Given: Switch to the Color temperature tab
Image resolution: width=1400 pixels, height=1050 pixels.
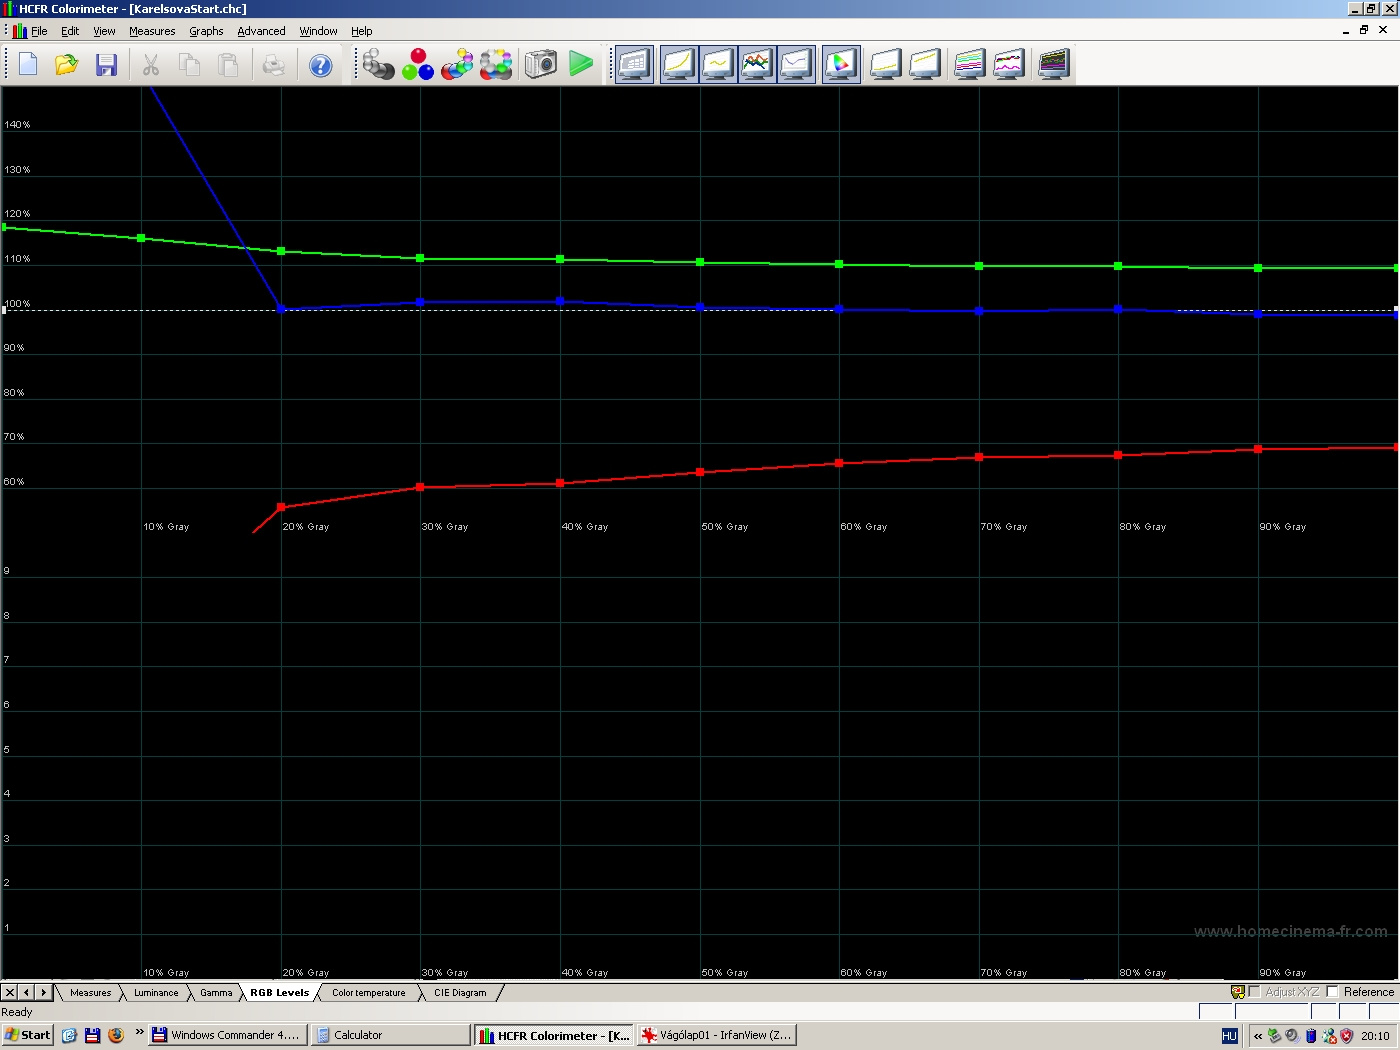Looking at the screenshot, I should [x=369, y=993].
